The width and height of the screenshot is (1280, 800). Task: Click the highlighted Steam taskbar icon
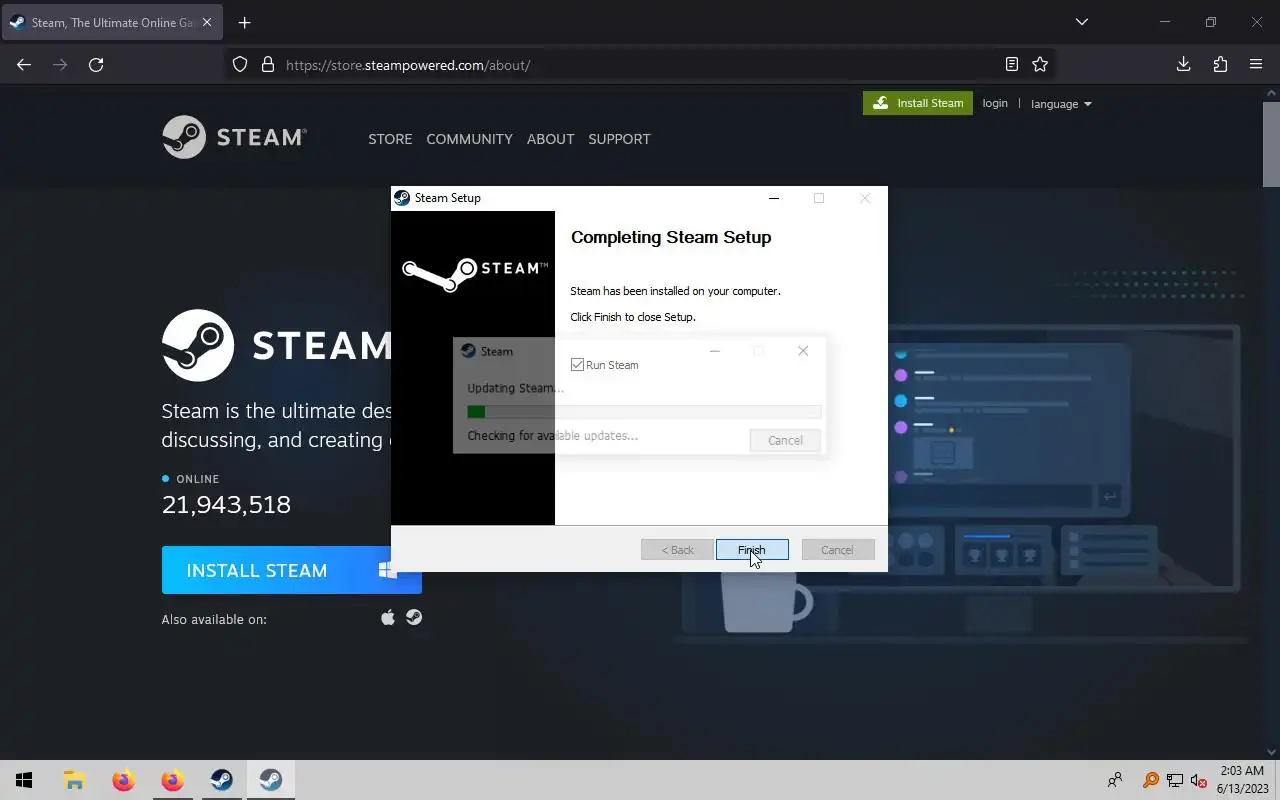click(270, 780)
